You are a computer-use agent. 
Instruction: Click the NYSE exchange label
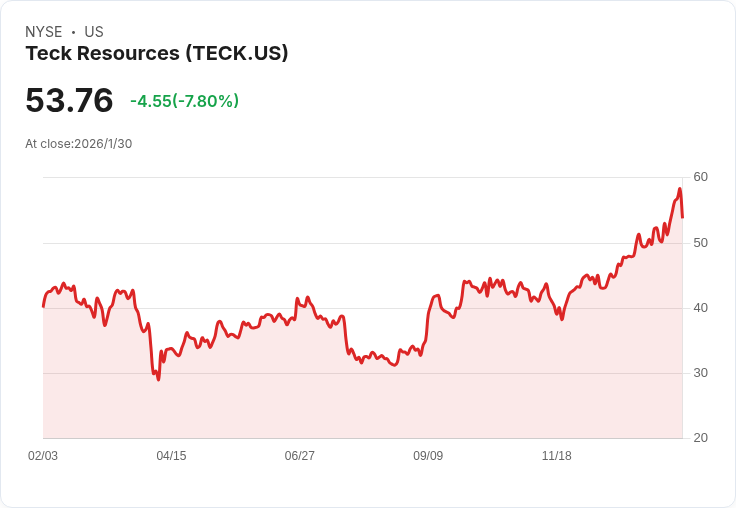44,32
